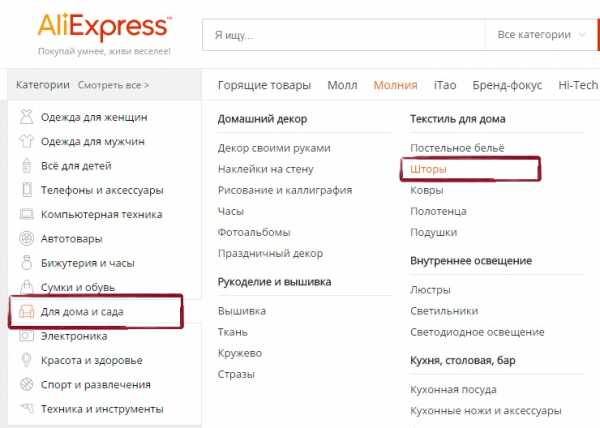Image resolution: width=600 pixels, height=428 pixels.
Task: Click the auto goods wheel icon
Action: [26, 239]
